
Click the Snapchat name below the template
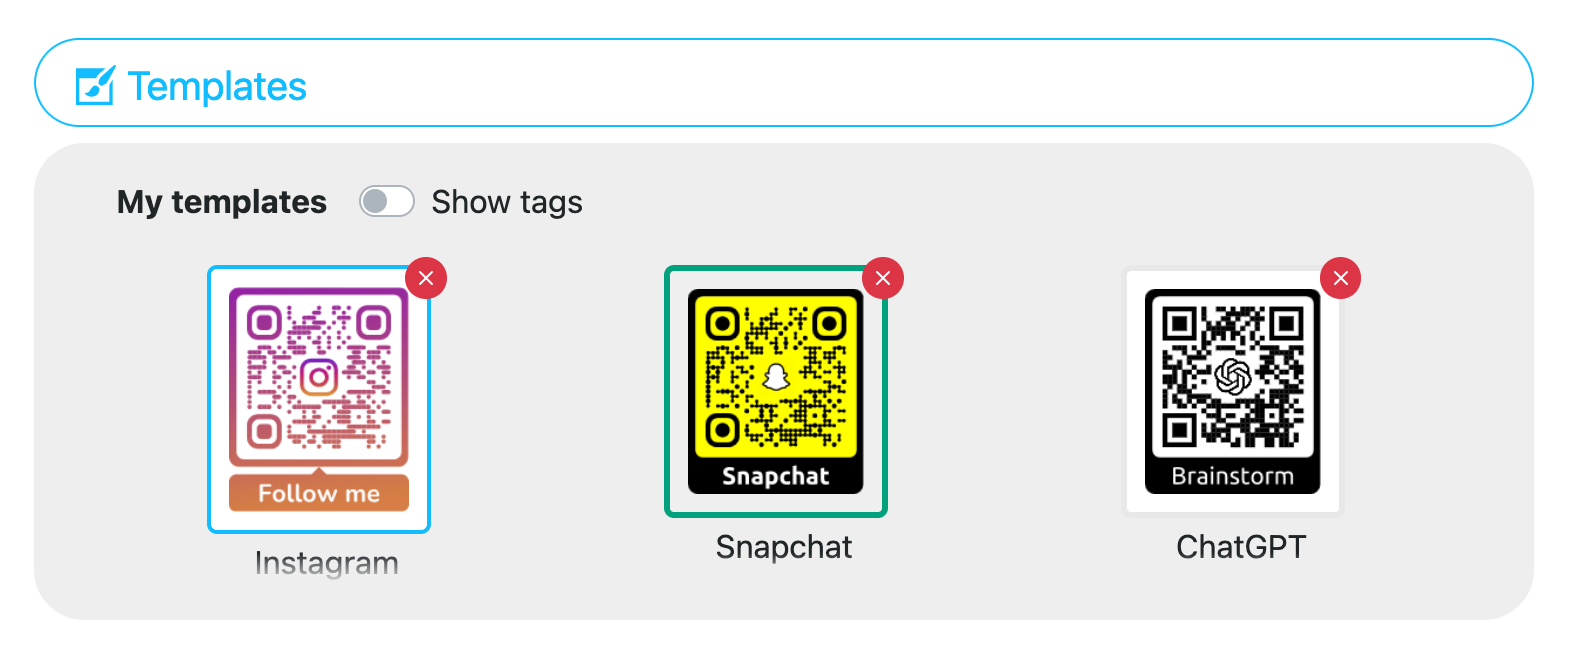pyautogui.click(x=784, y=547)
